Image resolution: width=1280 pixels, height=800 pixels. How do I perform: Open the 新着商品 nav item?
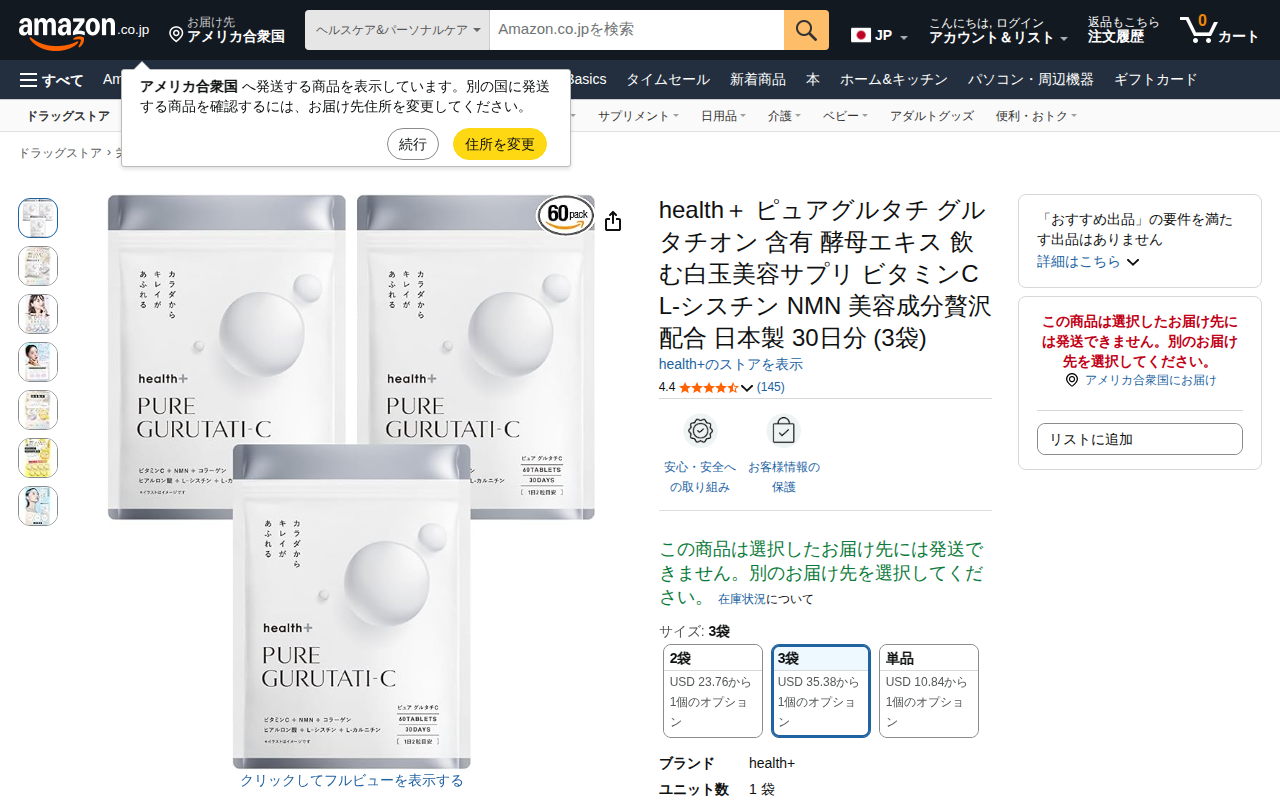(758, 80)
